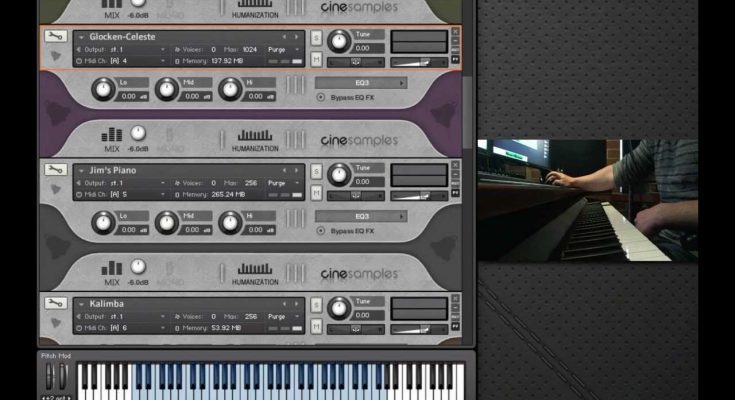This screenshot has height=400, width=735.
Task: Open Glocken-Celeste edit mode wrench icon
Action: 54,37
